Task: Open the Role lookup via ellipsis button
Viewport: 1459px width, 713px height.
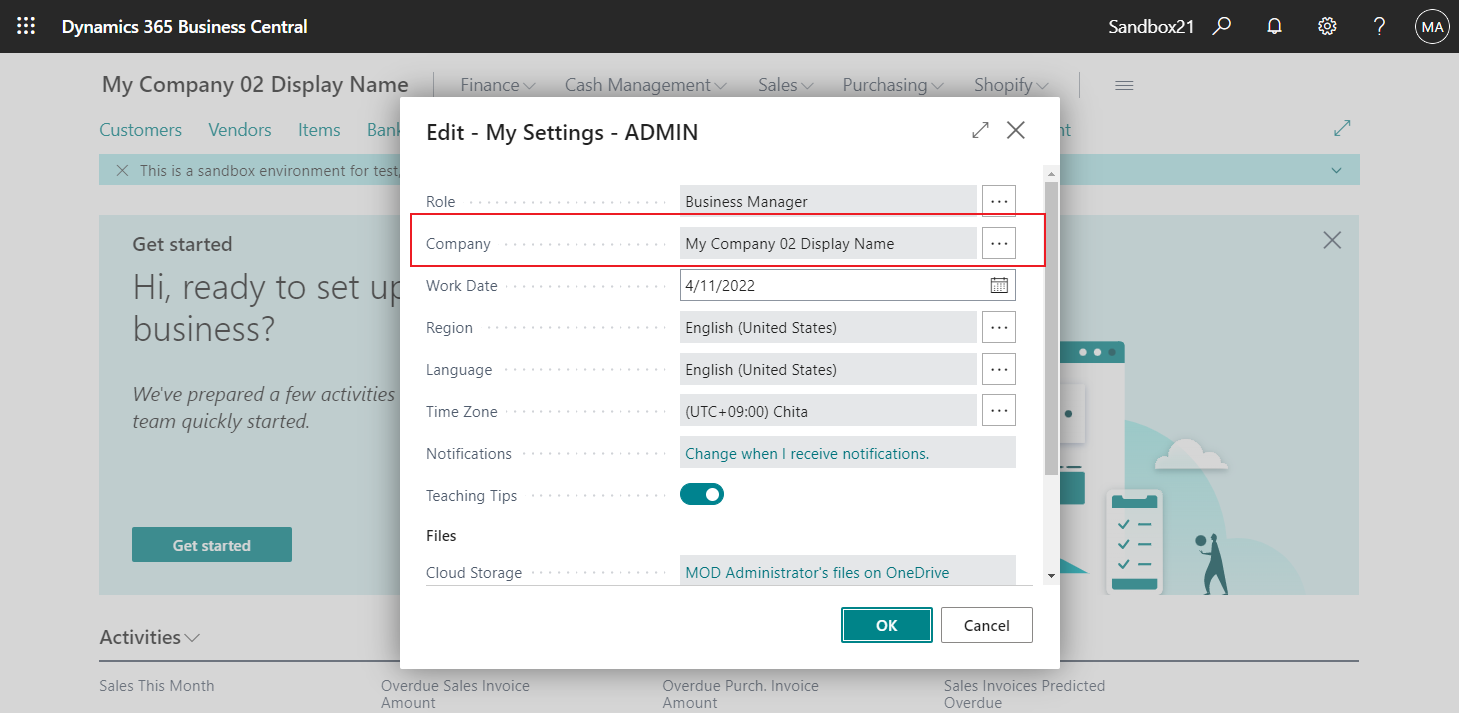Action: [x=998, y=200]
